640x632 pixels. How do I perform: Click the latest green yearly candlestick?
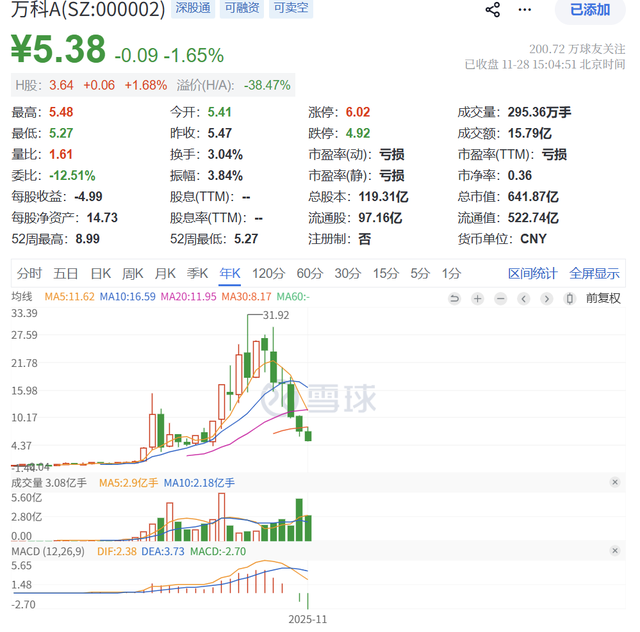(308, 435)
